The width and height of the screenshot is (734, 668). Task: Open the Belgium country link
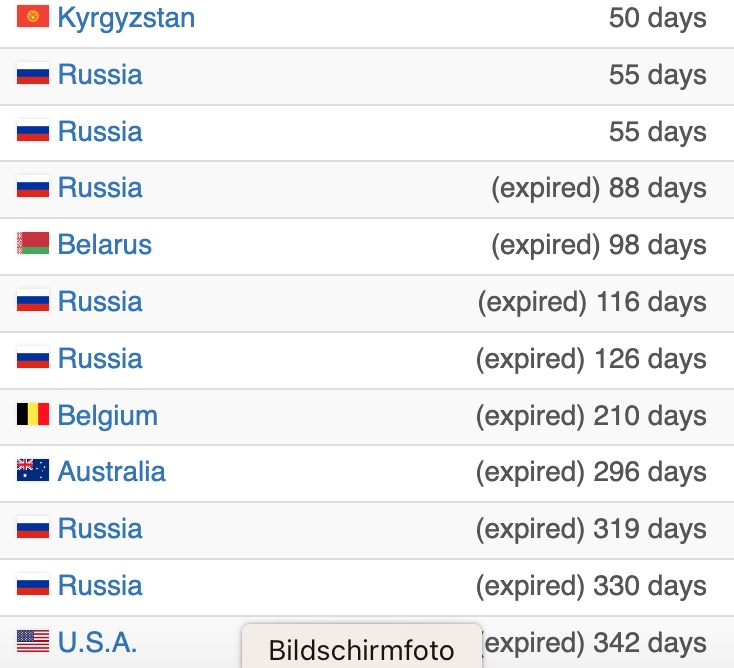[x=107, y=416]
